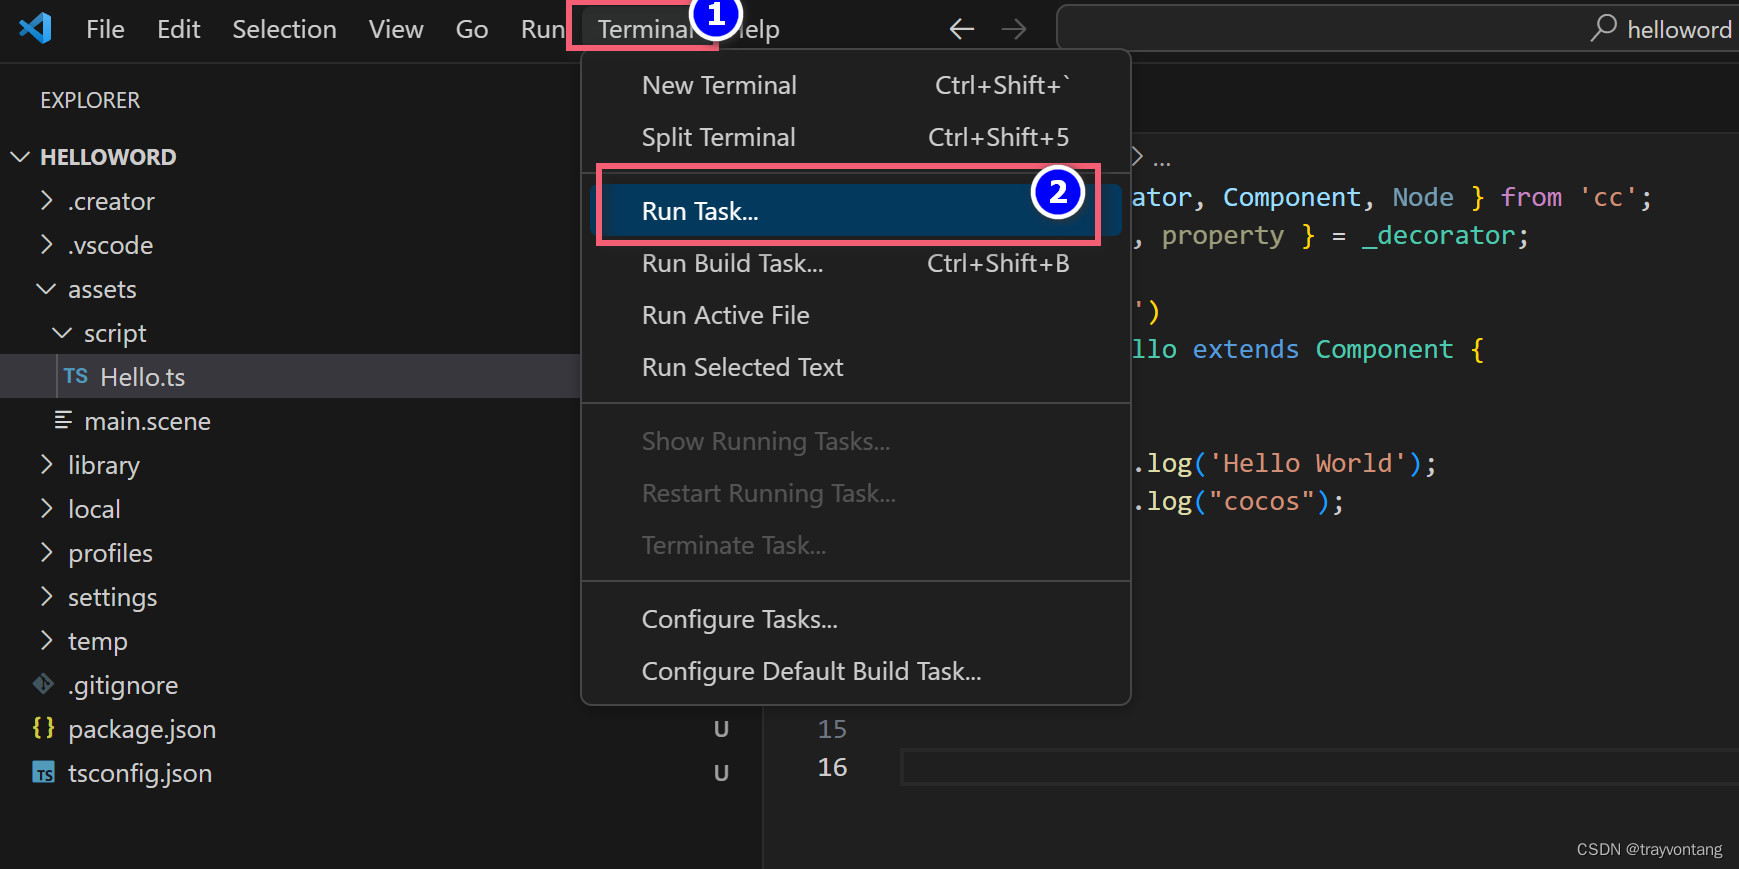Open the Selection menu
Viewport: 1739px width, 869px height.
[285, 29]
